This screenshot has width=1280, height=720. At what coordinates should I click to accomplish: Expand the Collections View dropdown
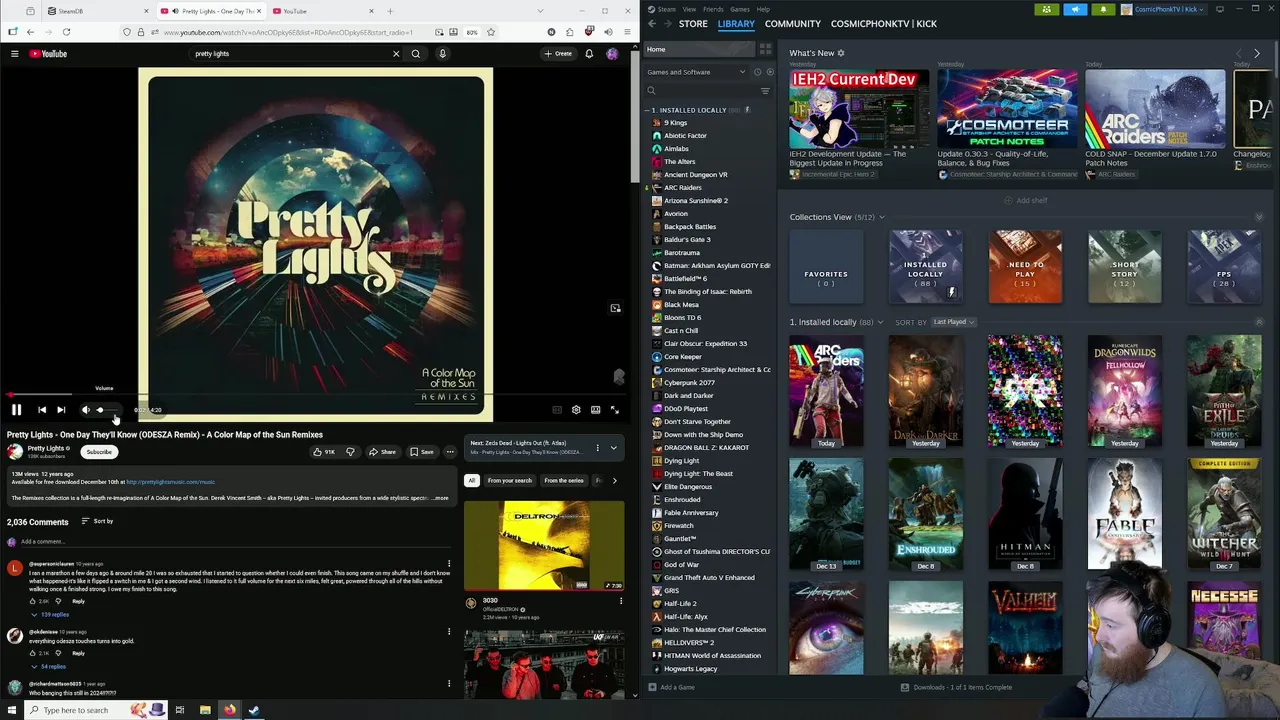point(881,217)
